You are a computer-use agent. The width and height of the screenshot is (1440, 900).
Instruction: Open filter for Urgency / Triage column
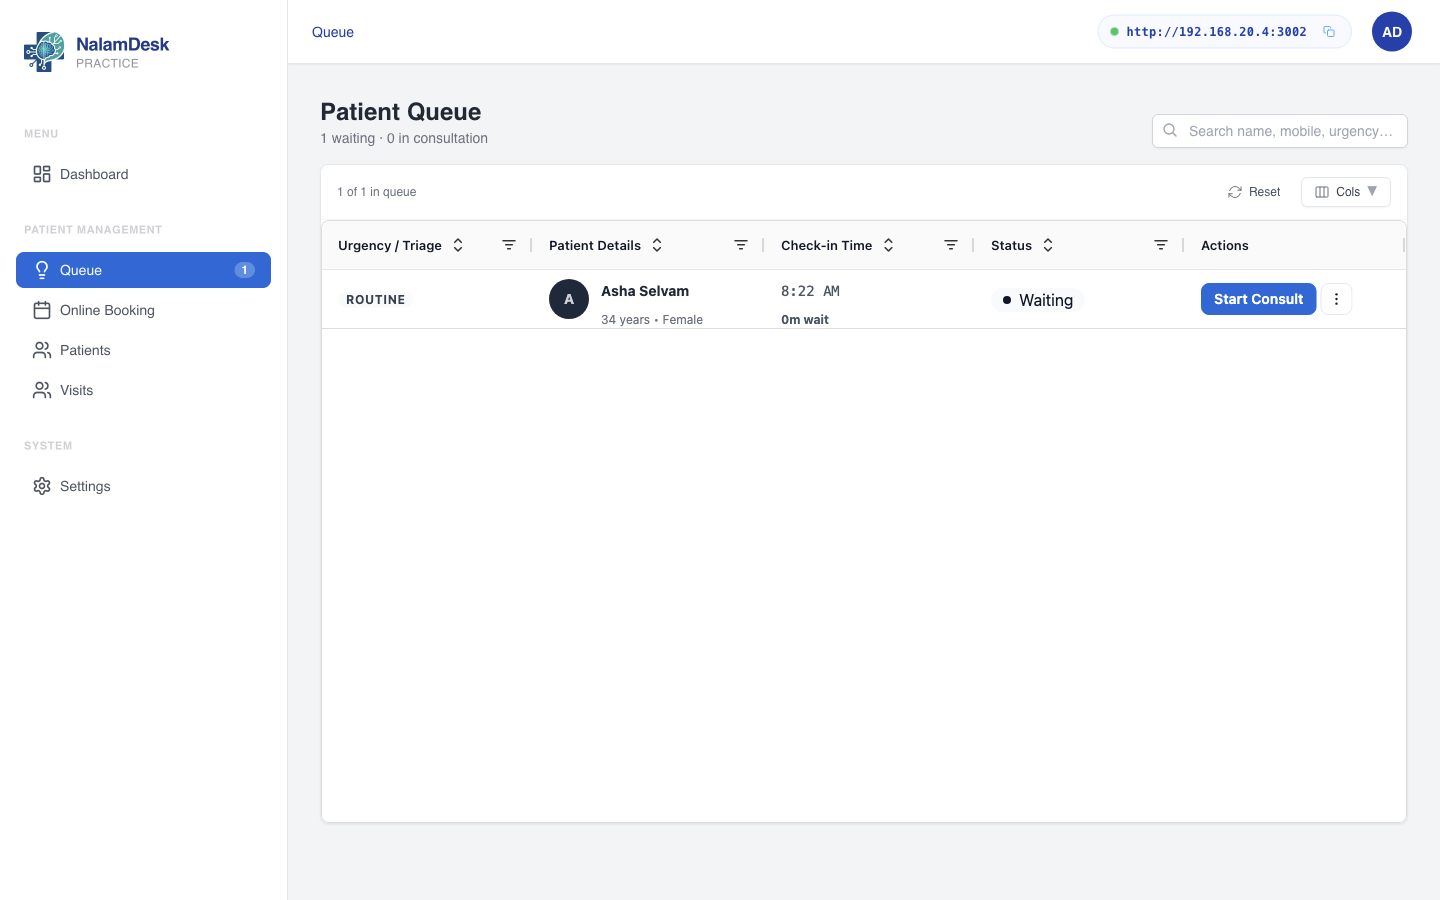pos(509,245)
